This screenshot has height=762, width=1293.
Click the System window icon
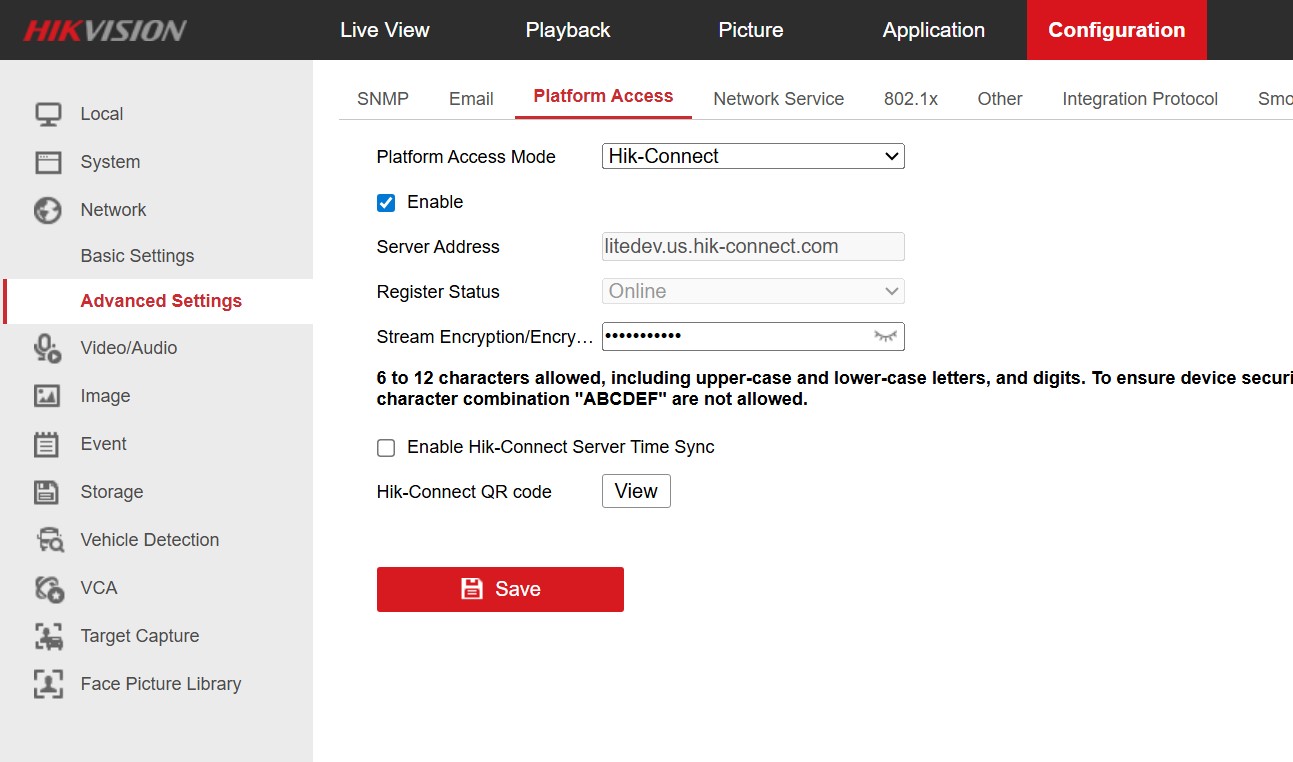47,162
